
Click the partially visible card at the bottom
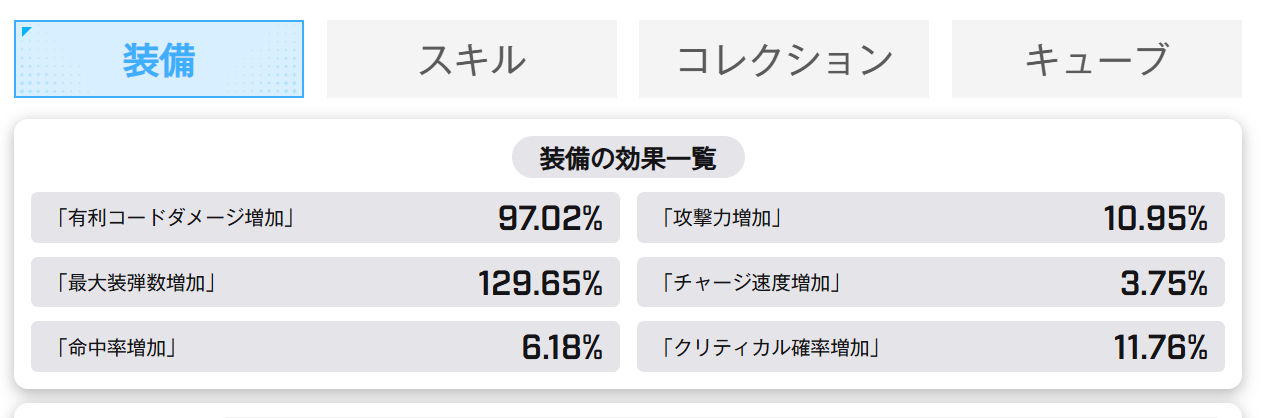628,411
